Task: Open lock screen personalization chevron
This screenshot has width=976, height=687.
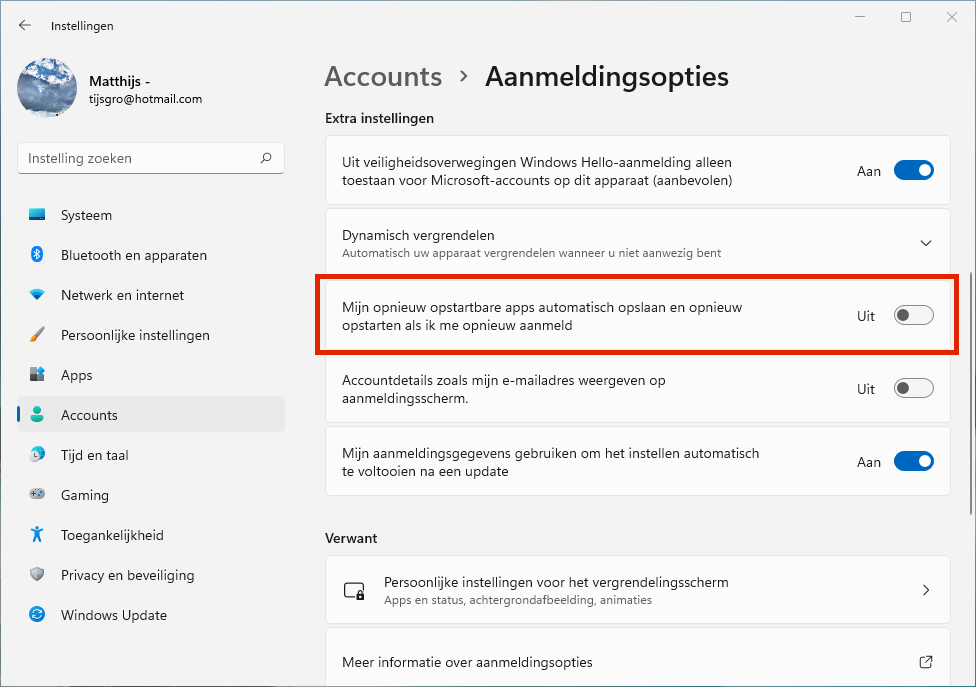Action: pyautogui.click(x=925, y=590)
